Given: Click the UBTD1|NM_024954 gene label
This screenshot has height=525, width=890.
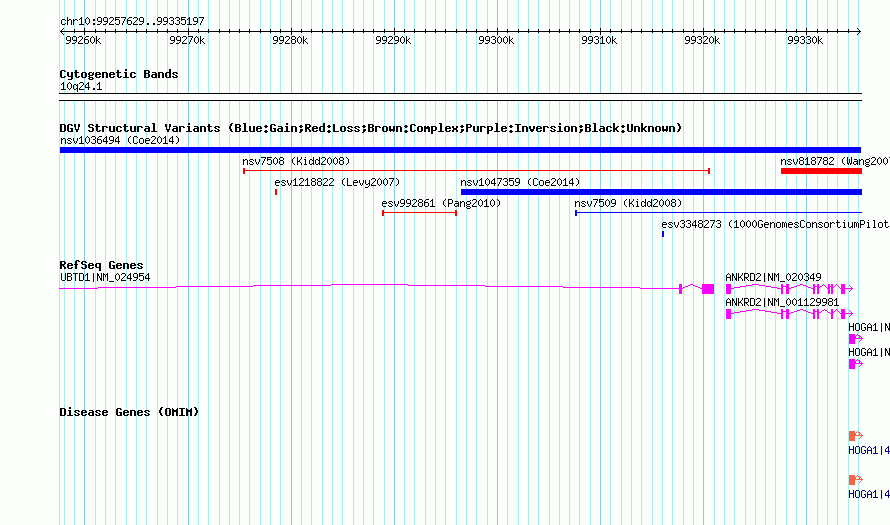Looking at the screenshot, I should [105, 278].
